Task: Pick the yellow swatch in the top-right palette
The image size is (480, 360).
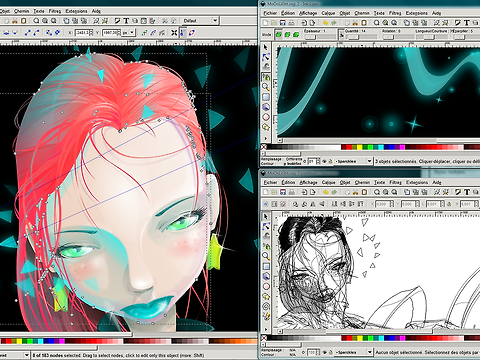Action: (359, 147)
